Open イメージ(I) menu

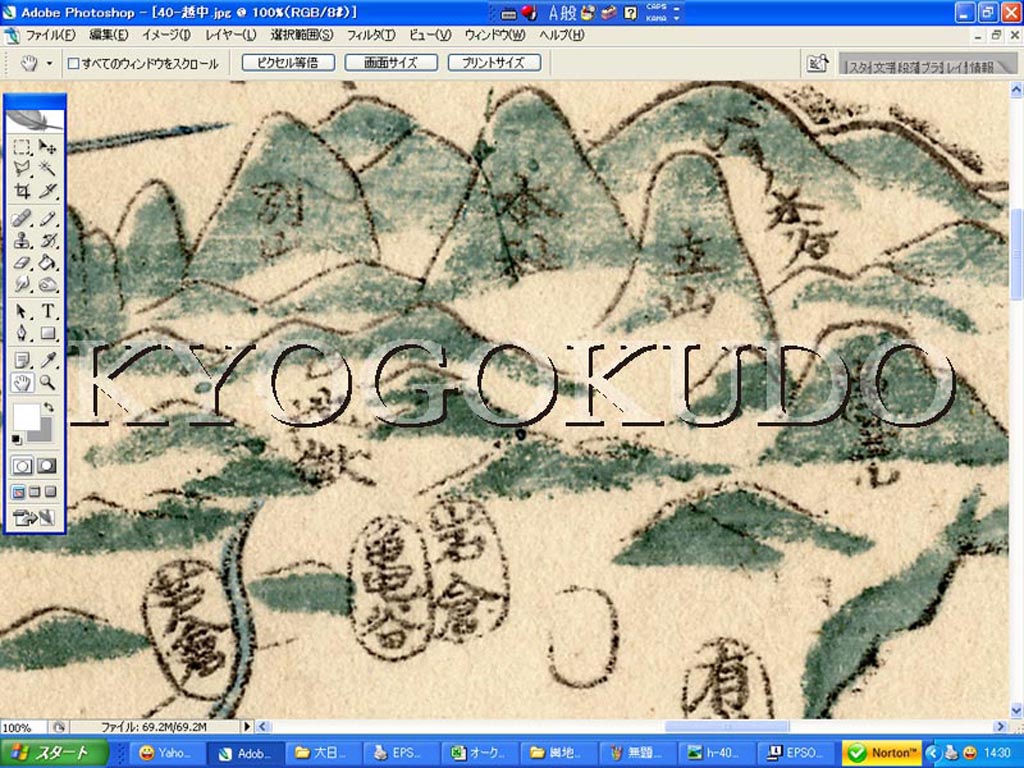click(167, 35)
